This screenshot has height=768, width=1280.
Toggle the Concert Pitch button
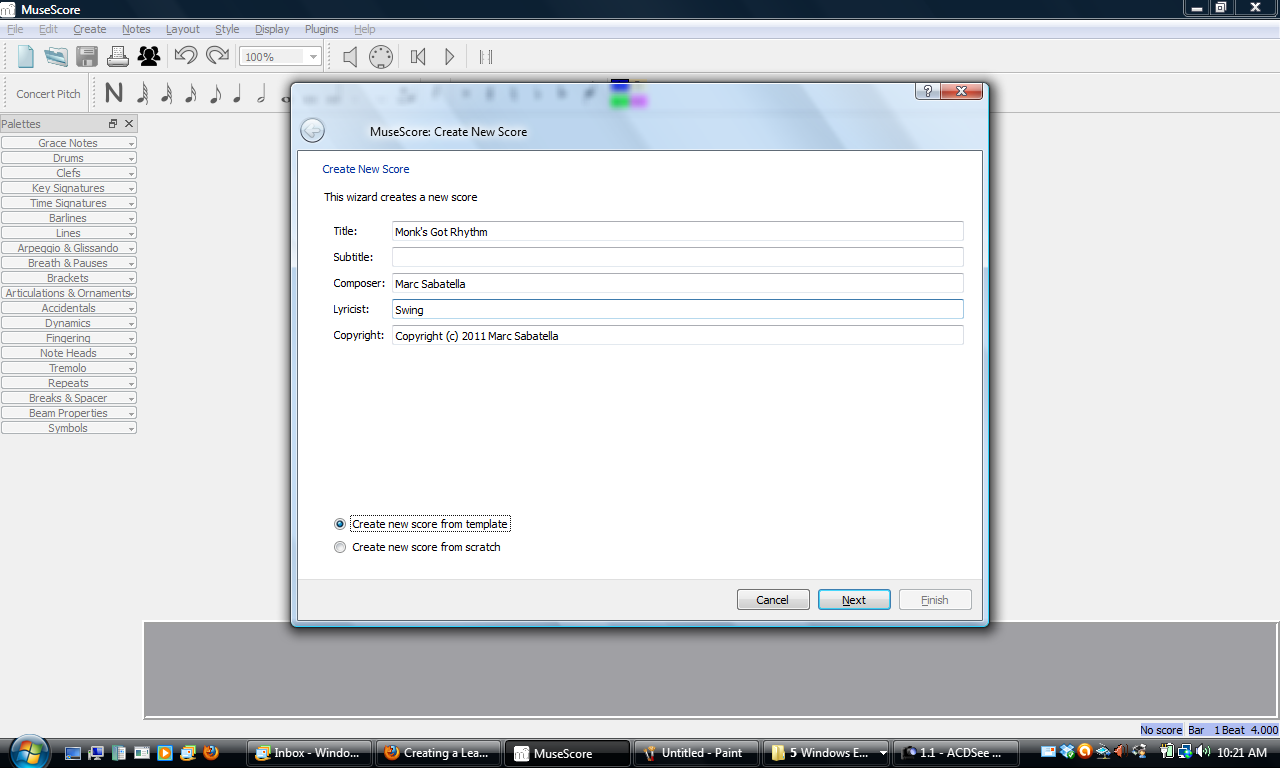click(x=48, y=94)
